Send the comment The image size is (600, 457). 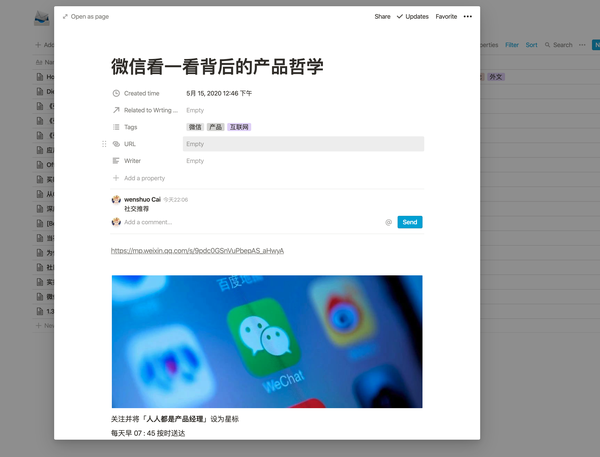click(410, 222)
